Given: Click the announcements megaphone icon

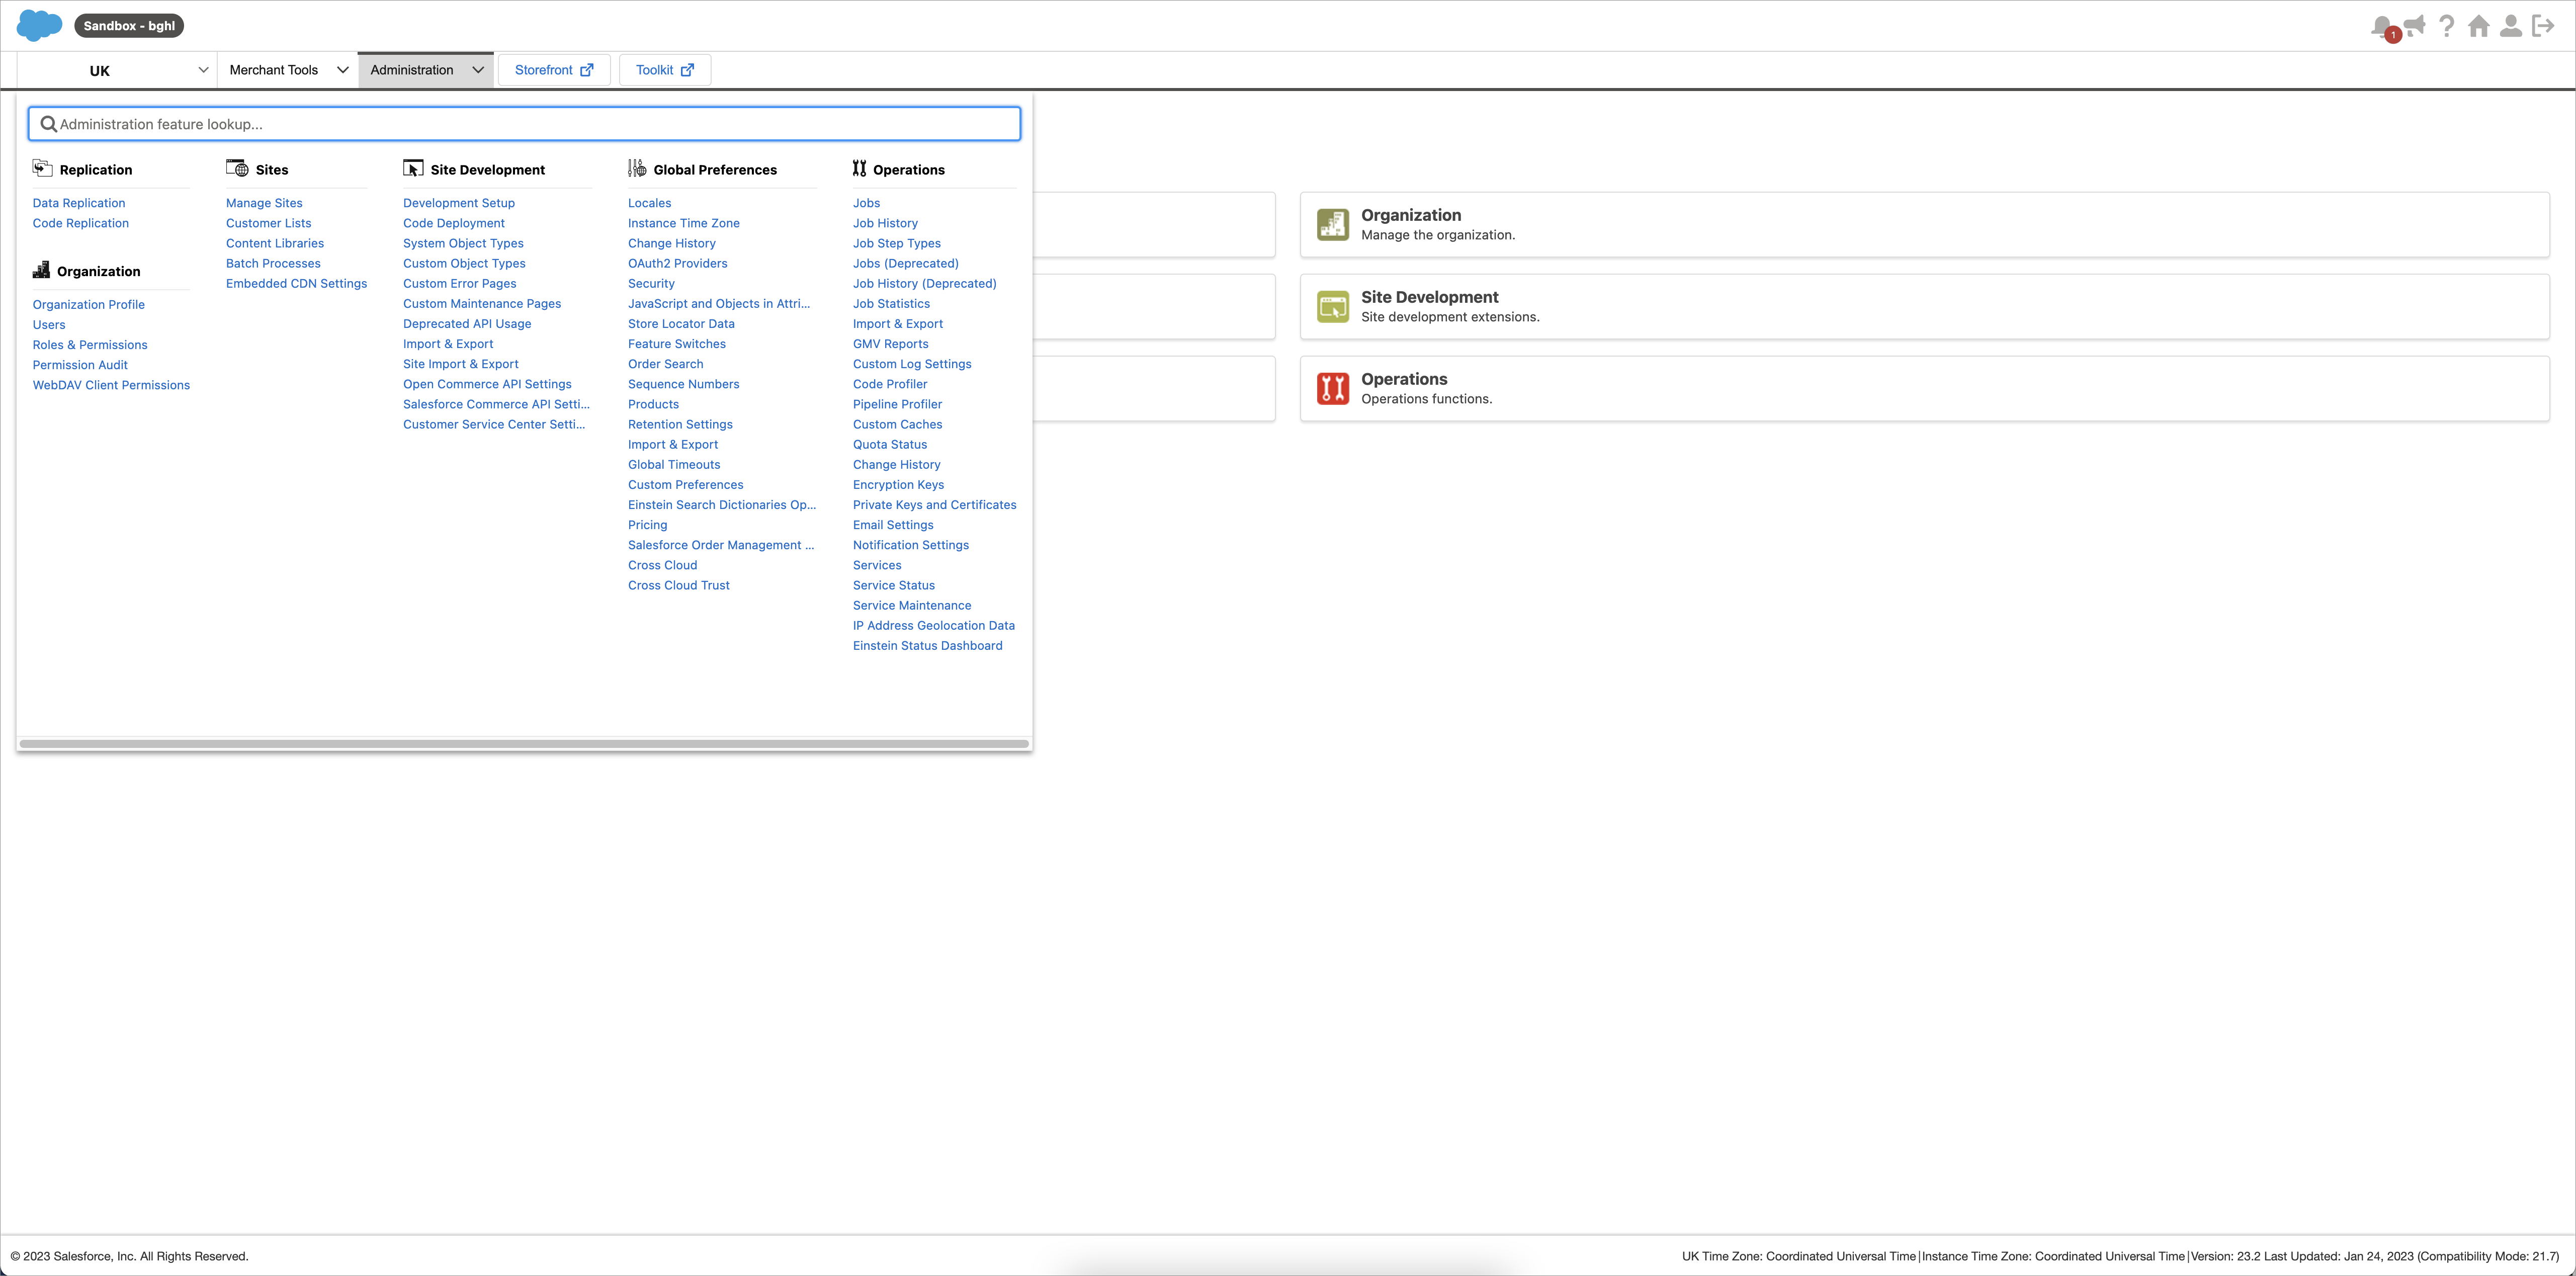Looking at the screenshot, I should pos(2415,26).
